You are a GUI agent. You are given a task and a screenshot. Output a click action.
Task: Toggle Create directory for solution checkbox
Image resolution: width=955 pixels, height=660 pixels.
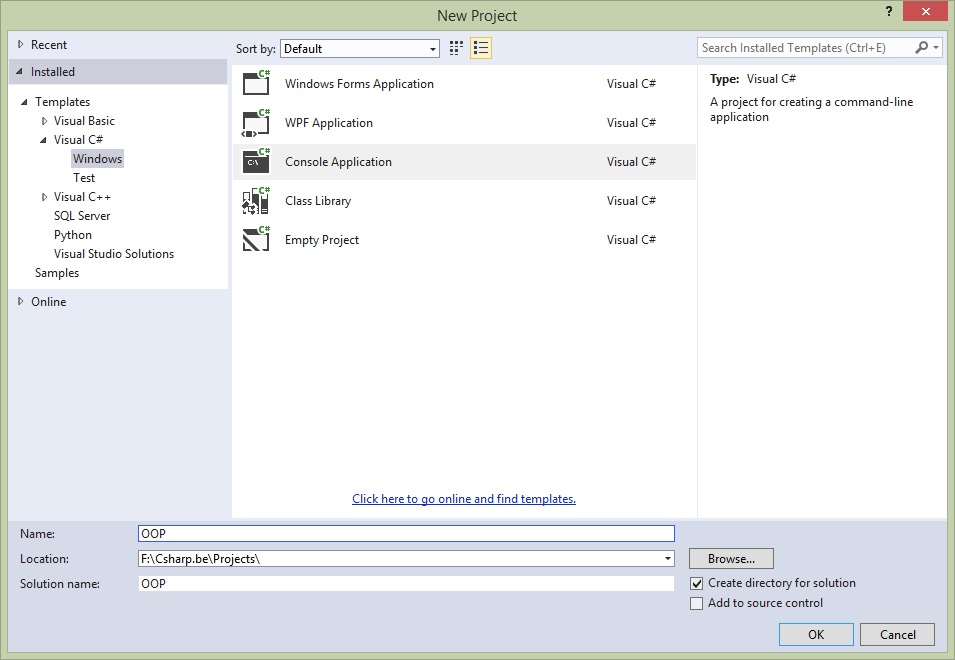(x=697, y=583)
